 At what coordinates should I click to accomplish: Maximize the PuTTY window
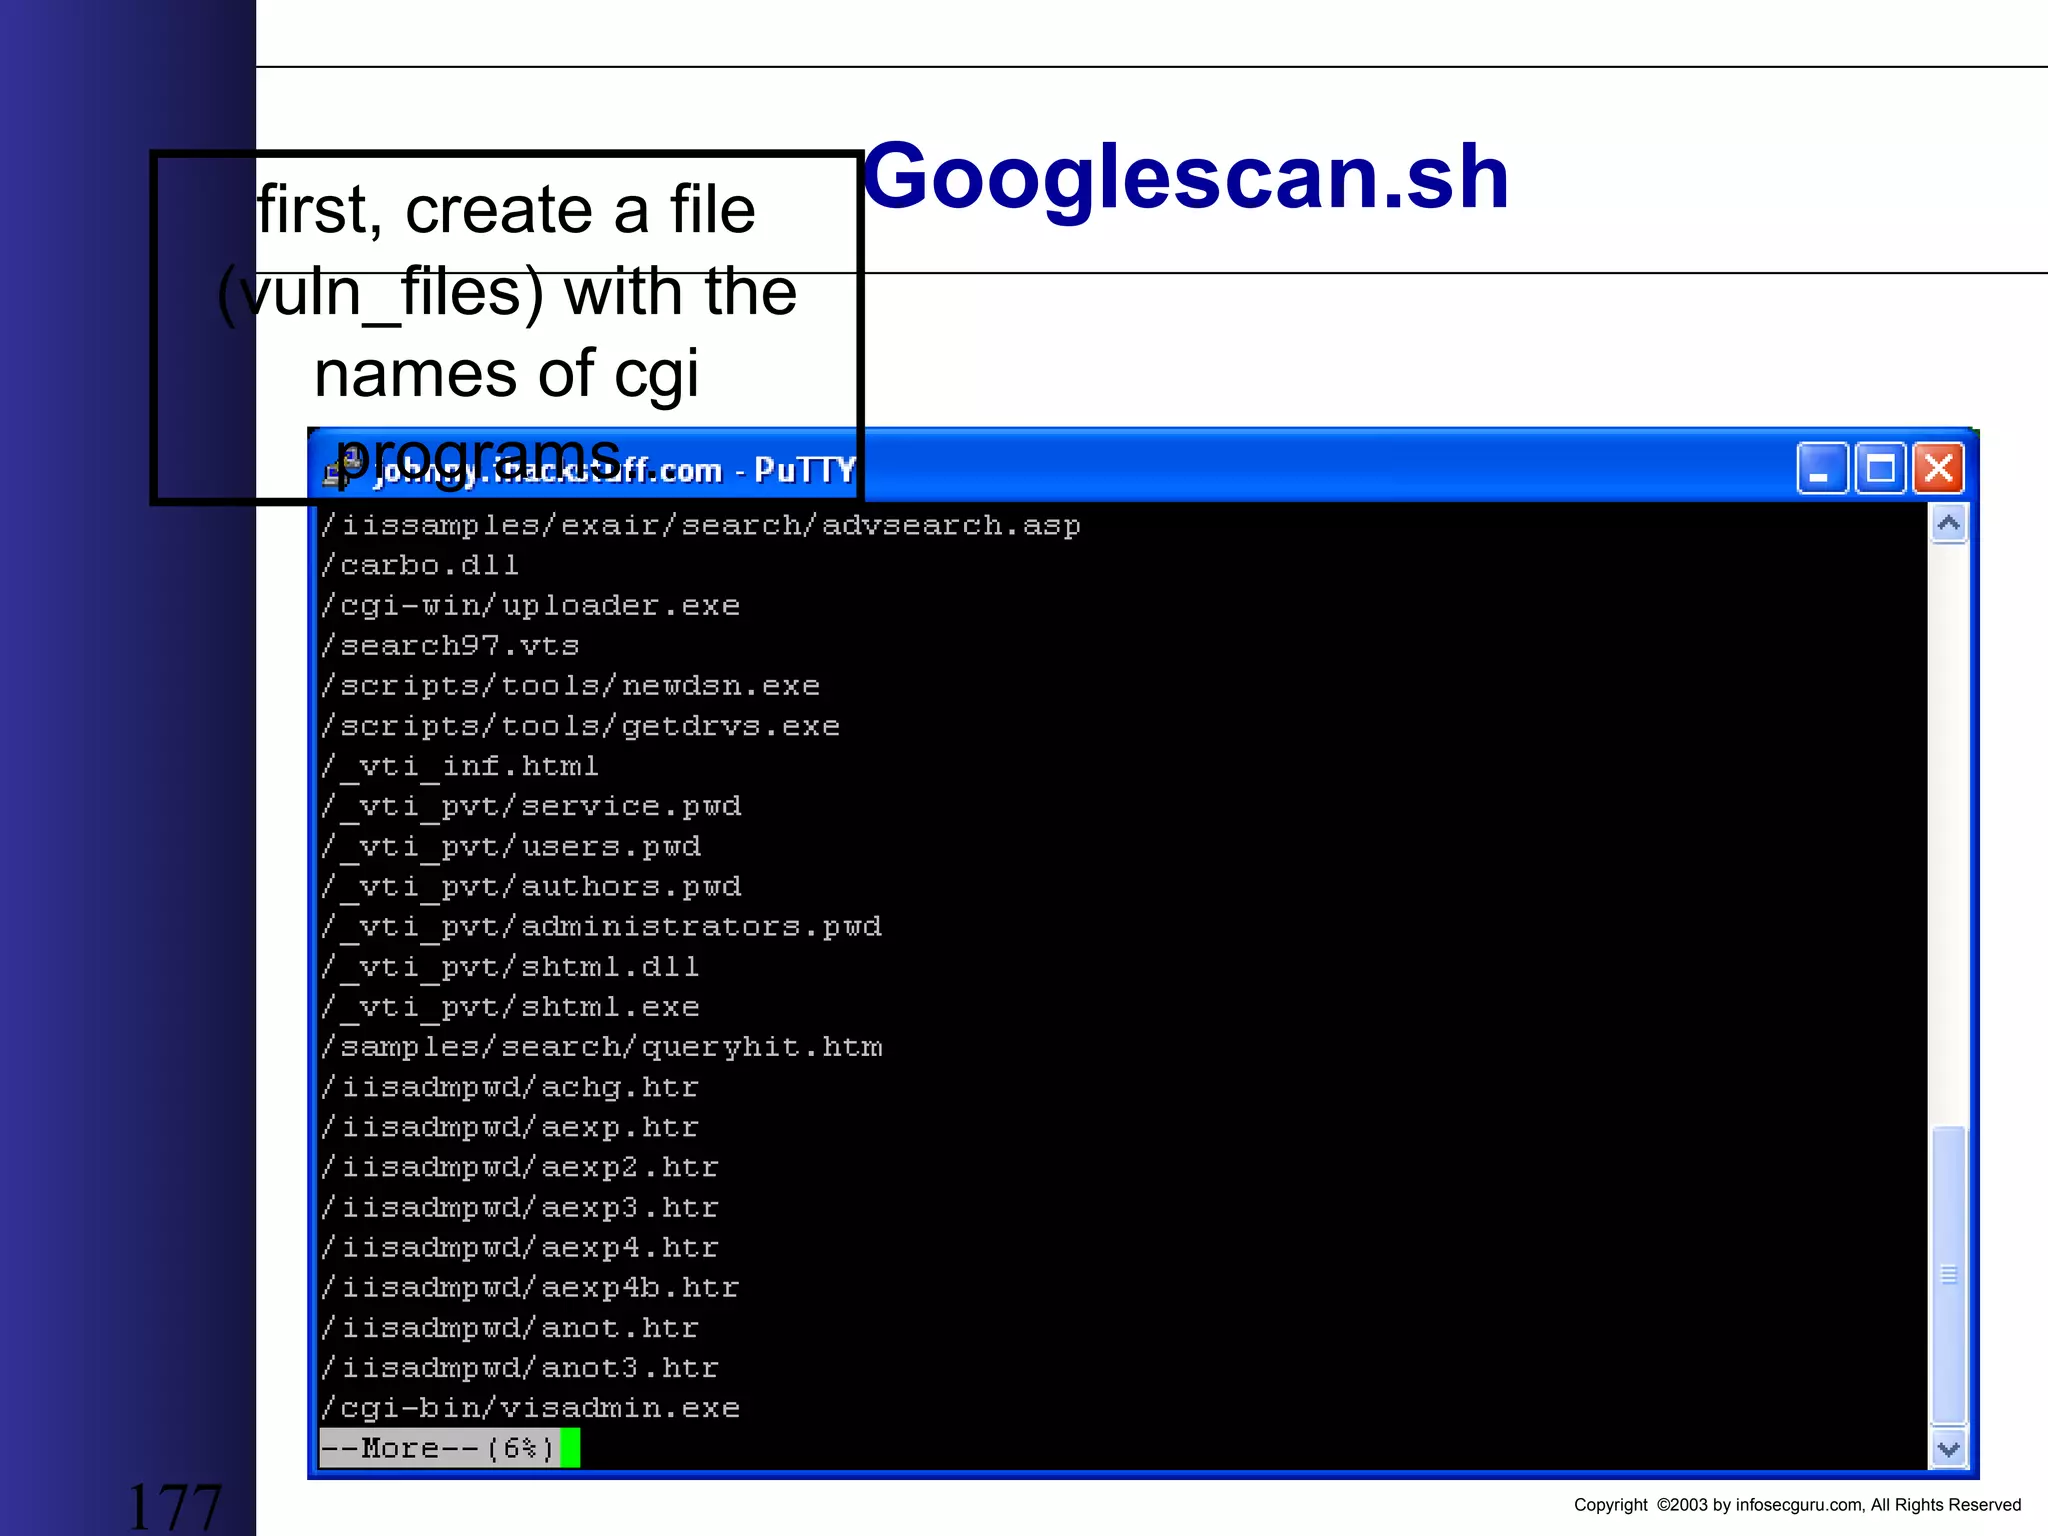coord(1880,468)
